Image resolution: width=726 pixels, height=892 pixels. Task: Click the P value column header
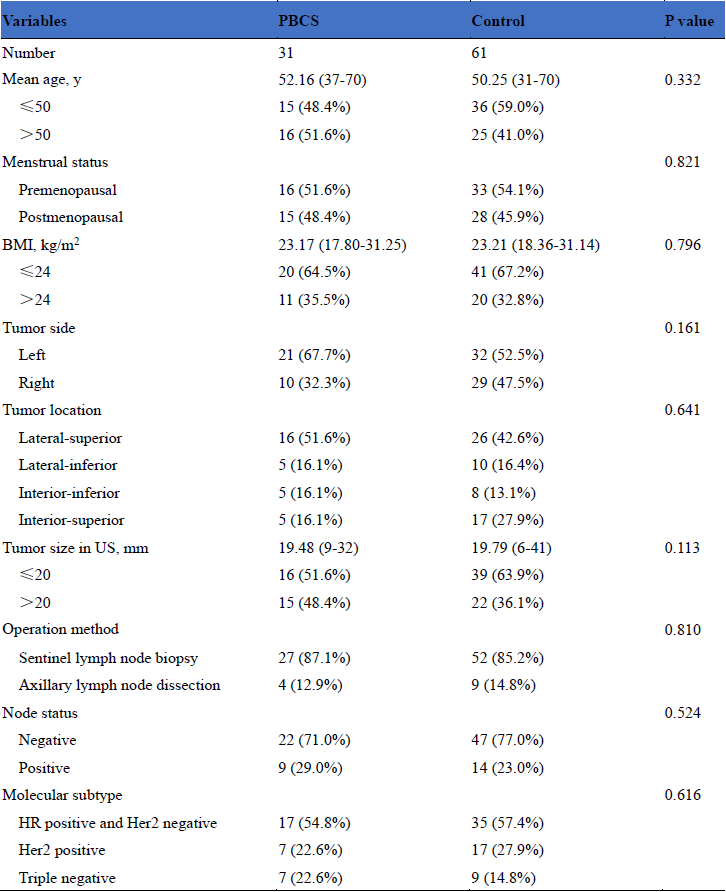click(x=690, y=21)
